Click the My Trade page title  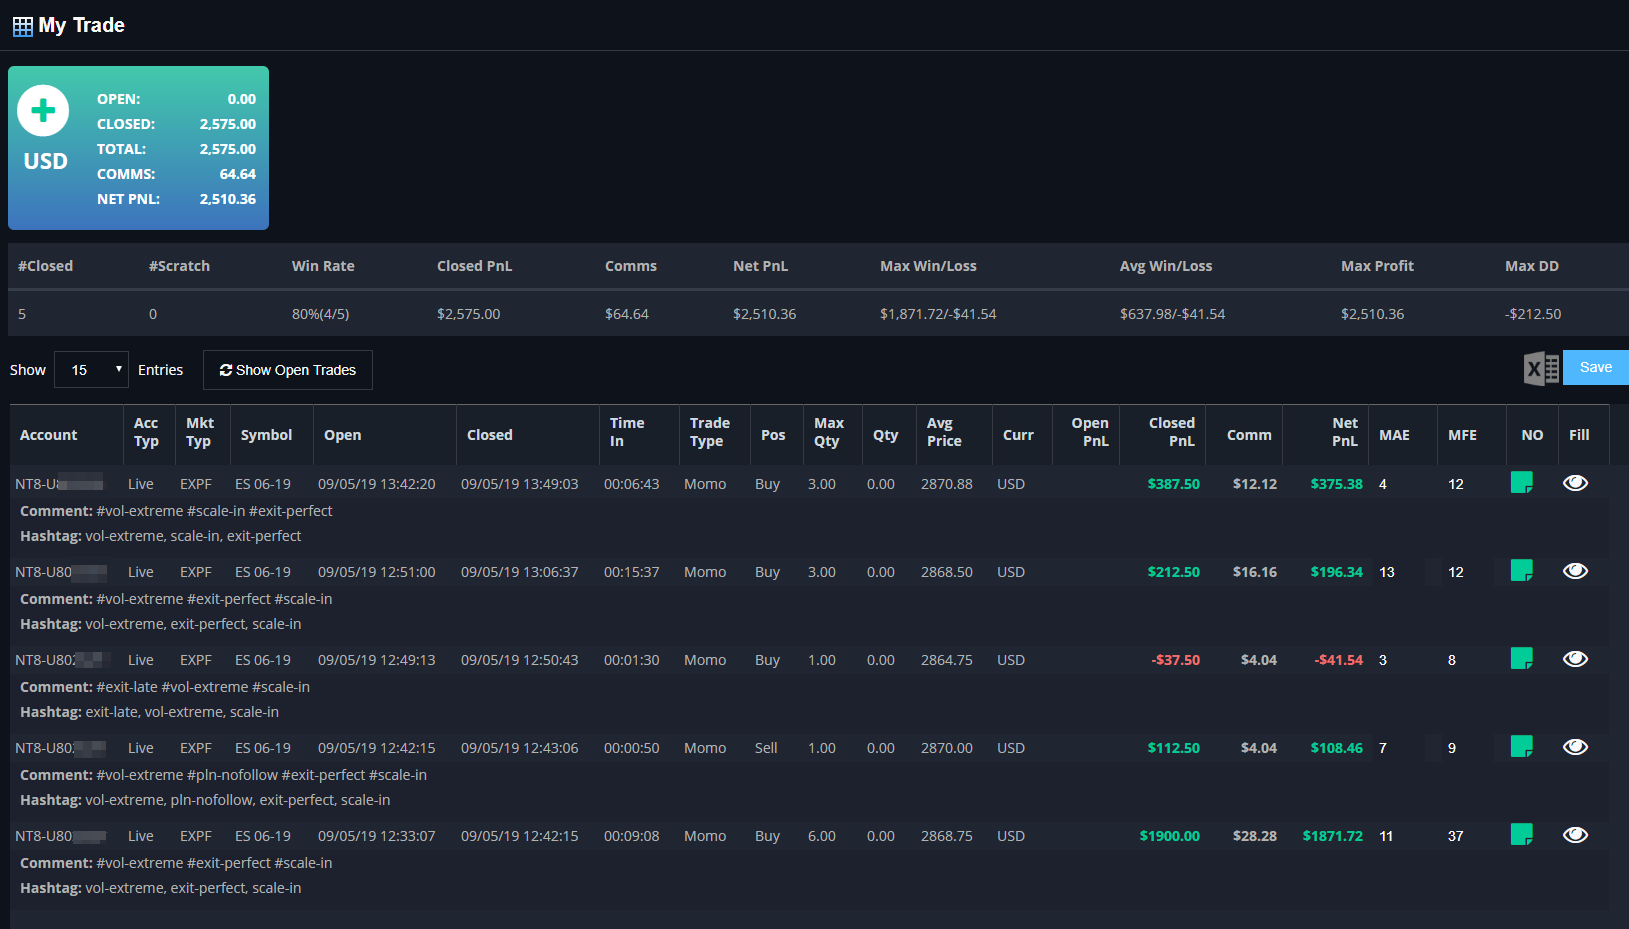click(82, 26)
